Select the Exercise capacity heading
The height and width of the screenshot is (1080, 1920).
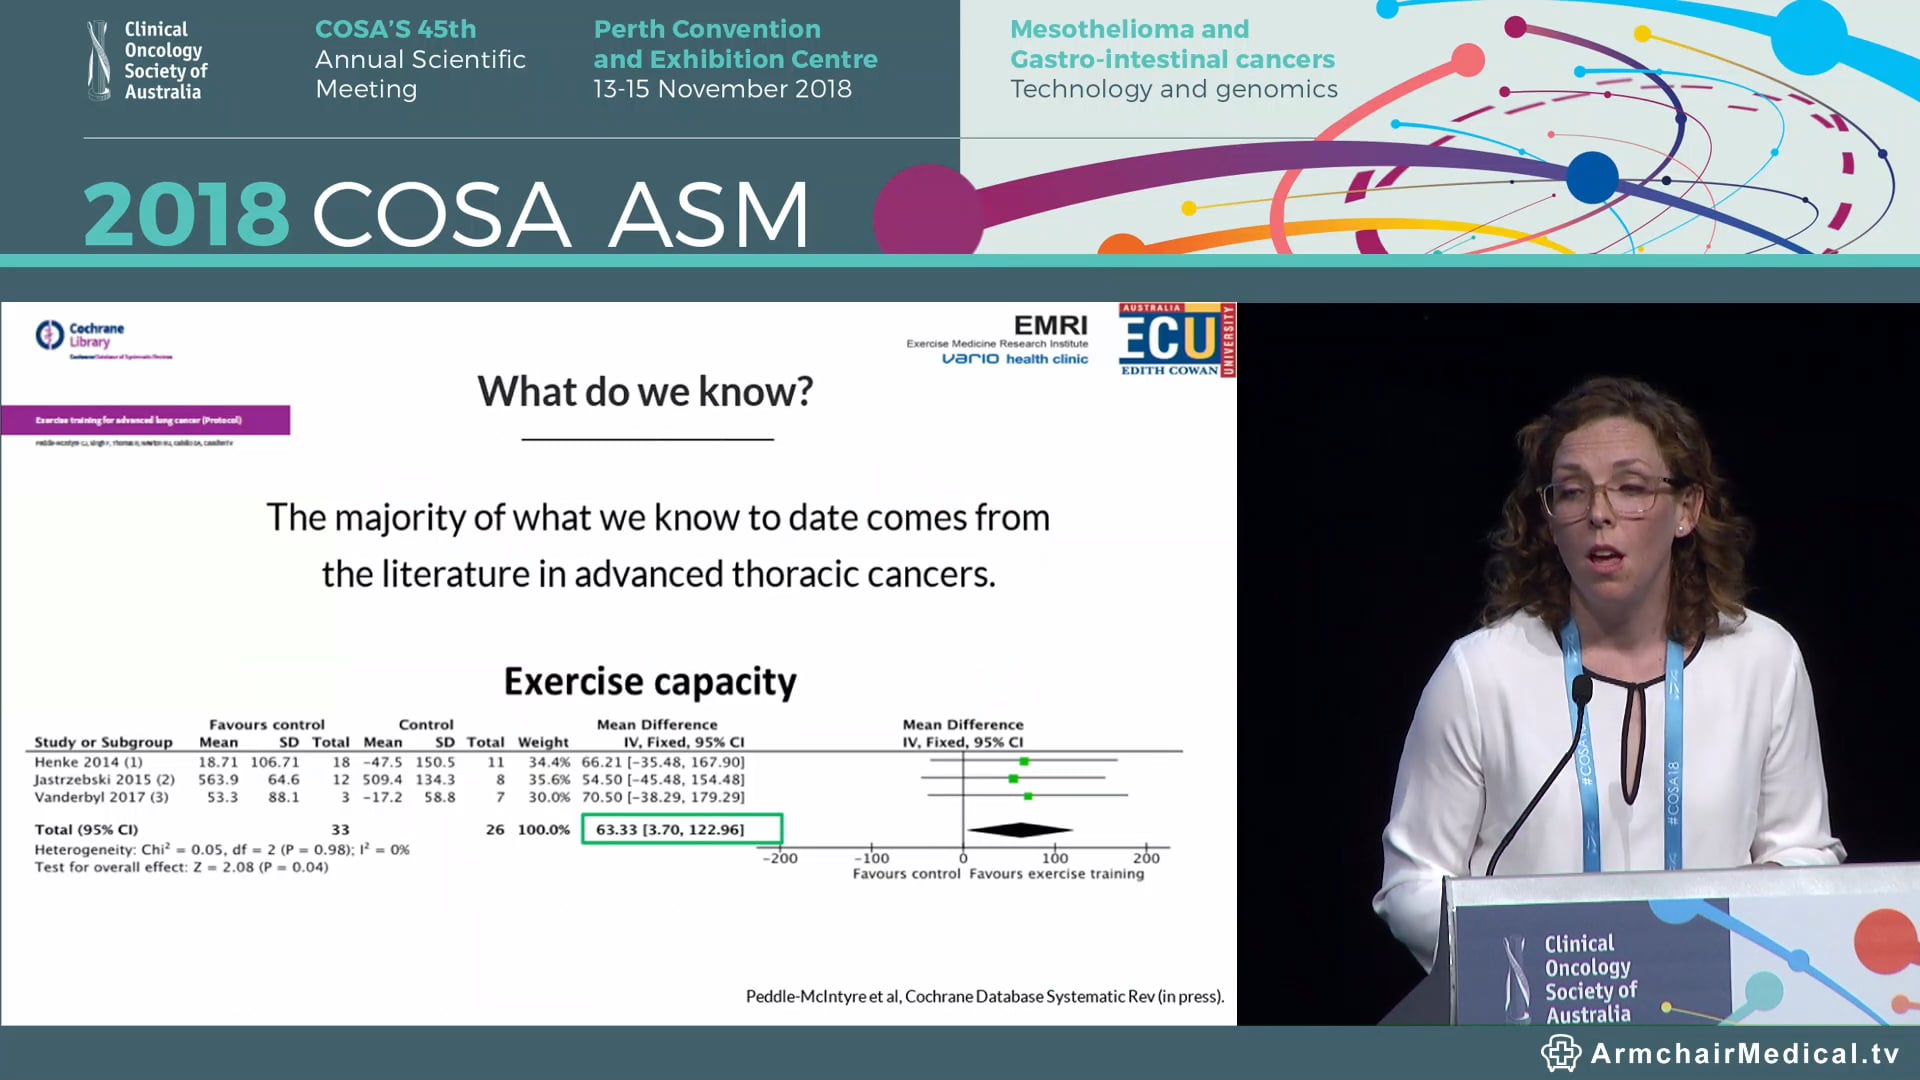coord(650,681)
